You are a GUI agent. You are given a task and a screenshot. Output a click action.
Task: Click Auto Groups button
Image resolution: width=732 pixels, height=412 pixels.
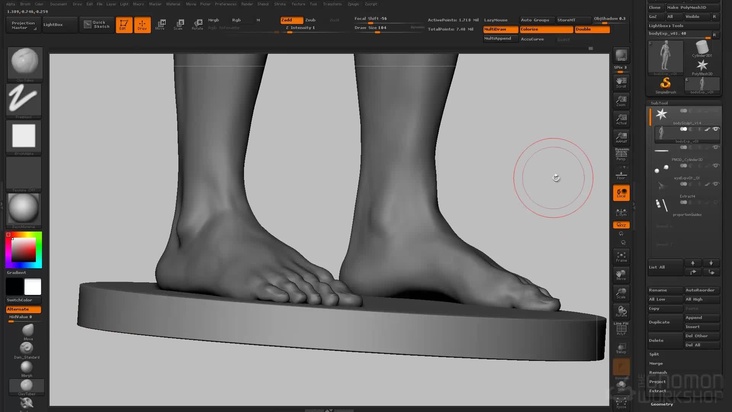pos(537,20)
